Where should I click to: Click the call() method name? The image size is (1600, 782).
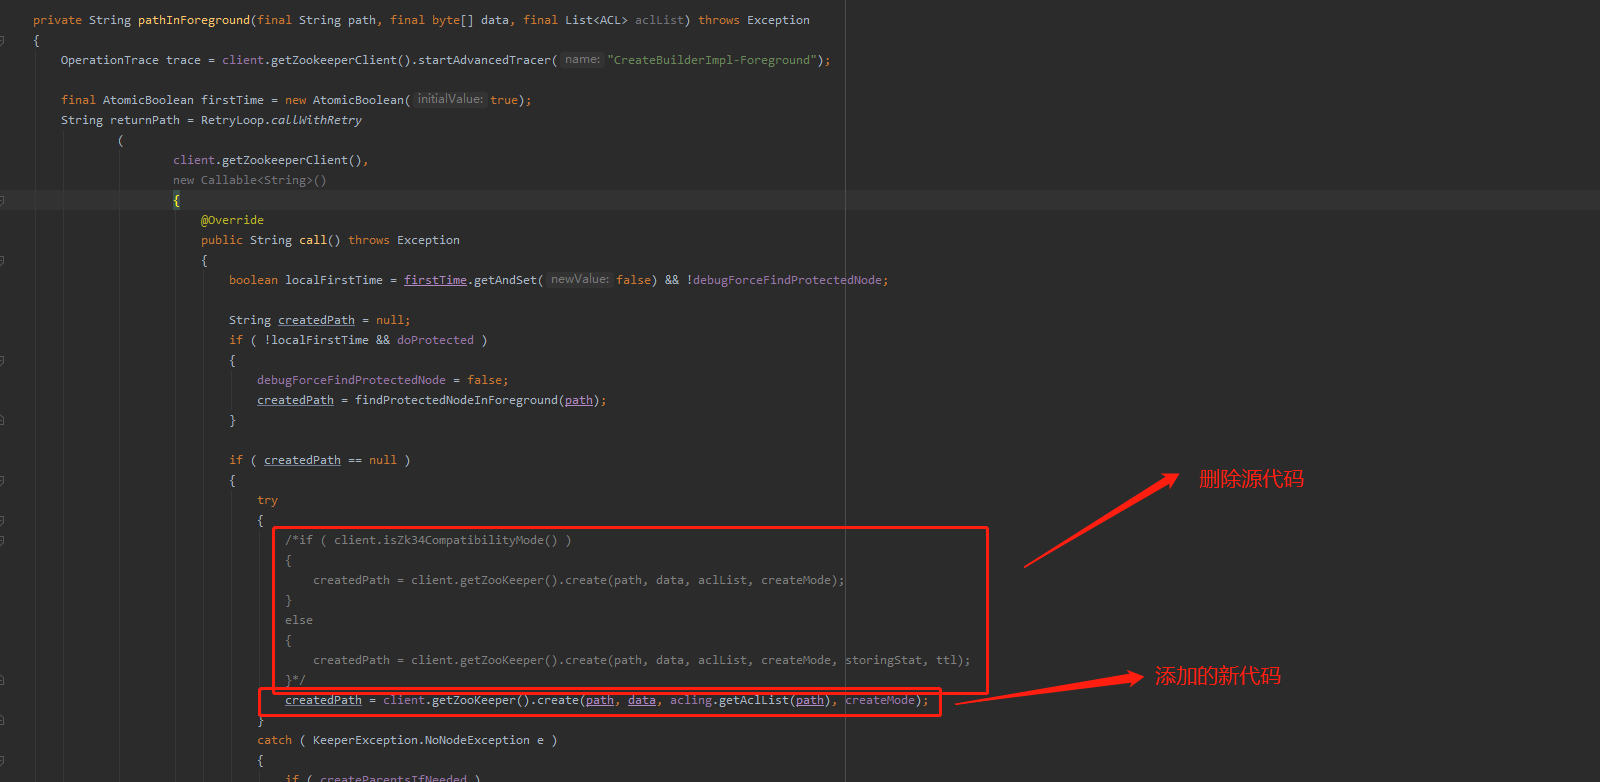[x=313, y=240]
